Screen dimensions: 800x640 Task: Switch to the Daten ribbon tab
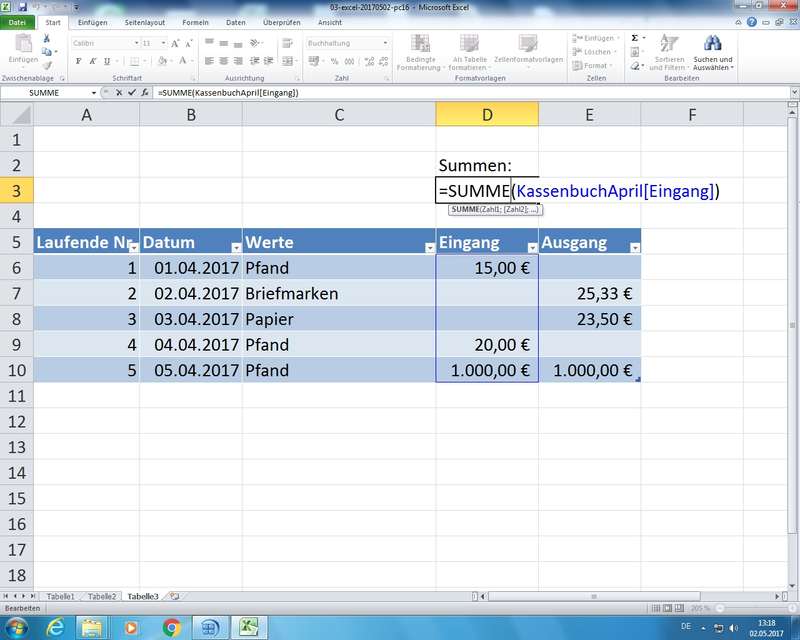236,22
